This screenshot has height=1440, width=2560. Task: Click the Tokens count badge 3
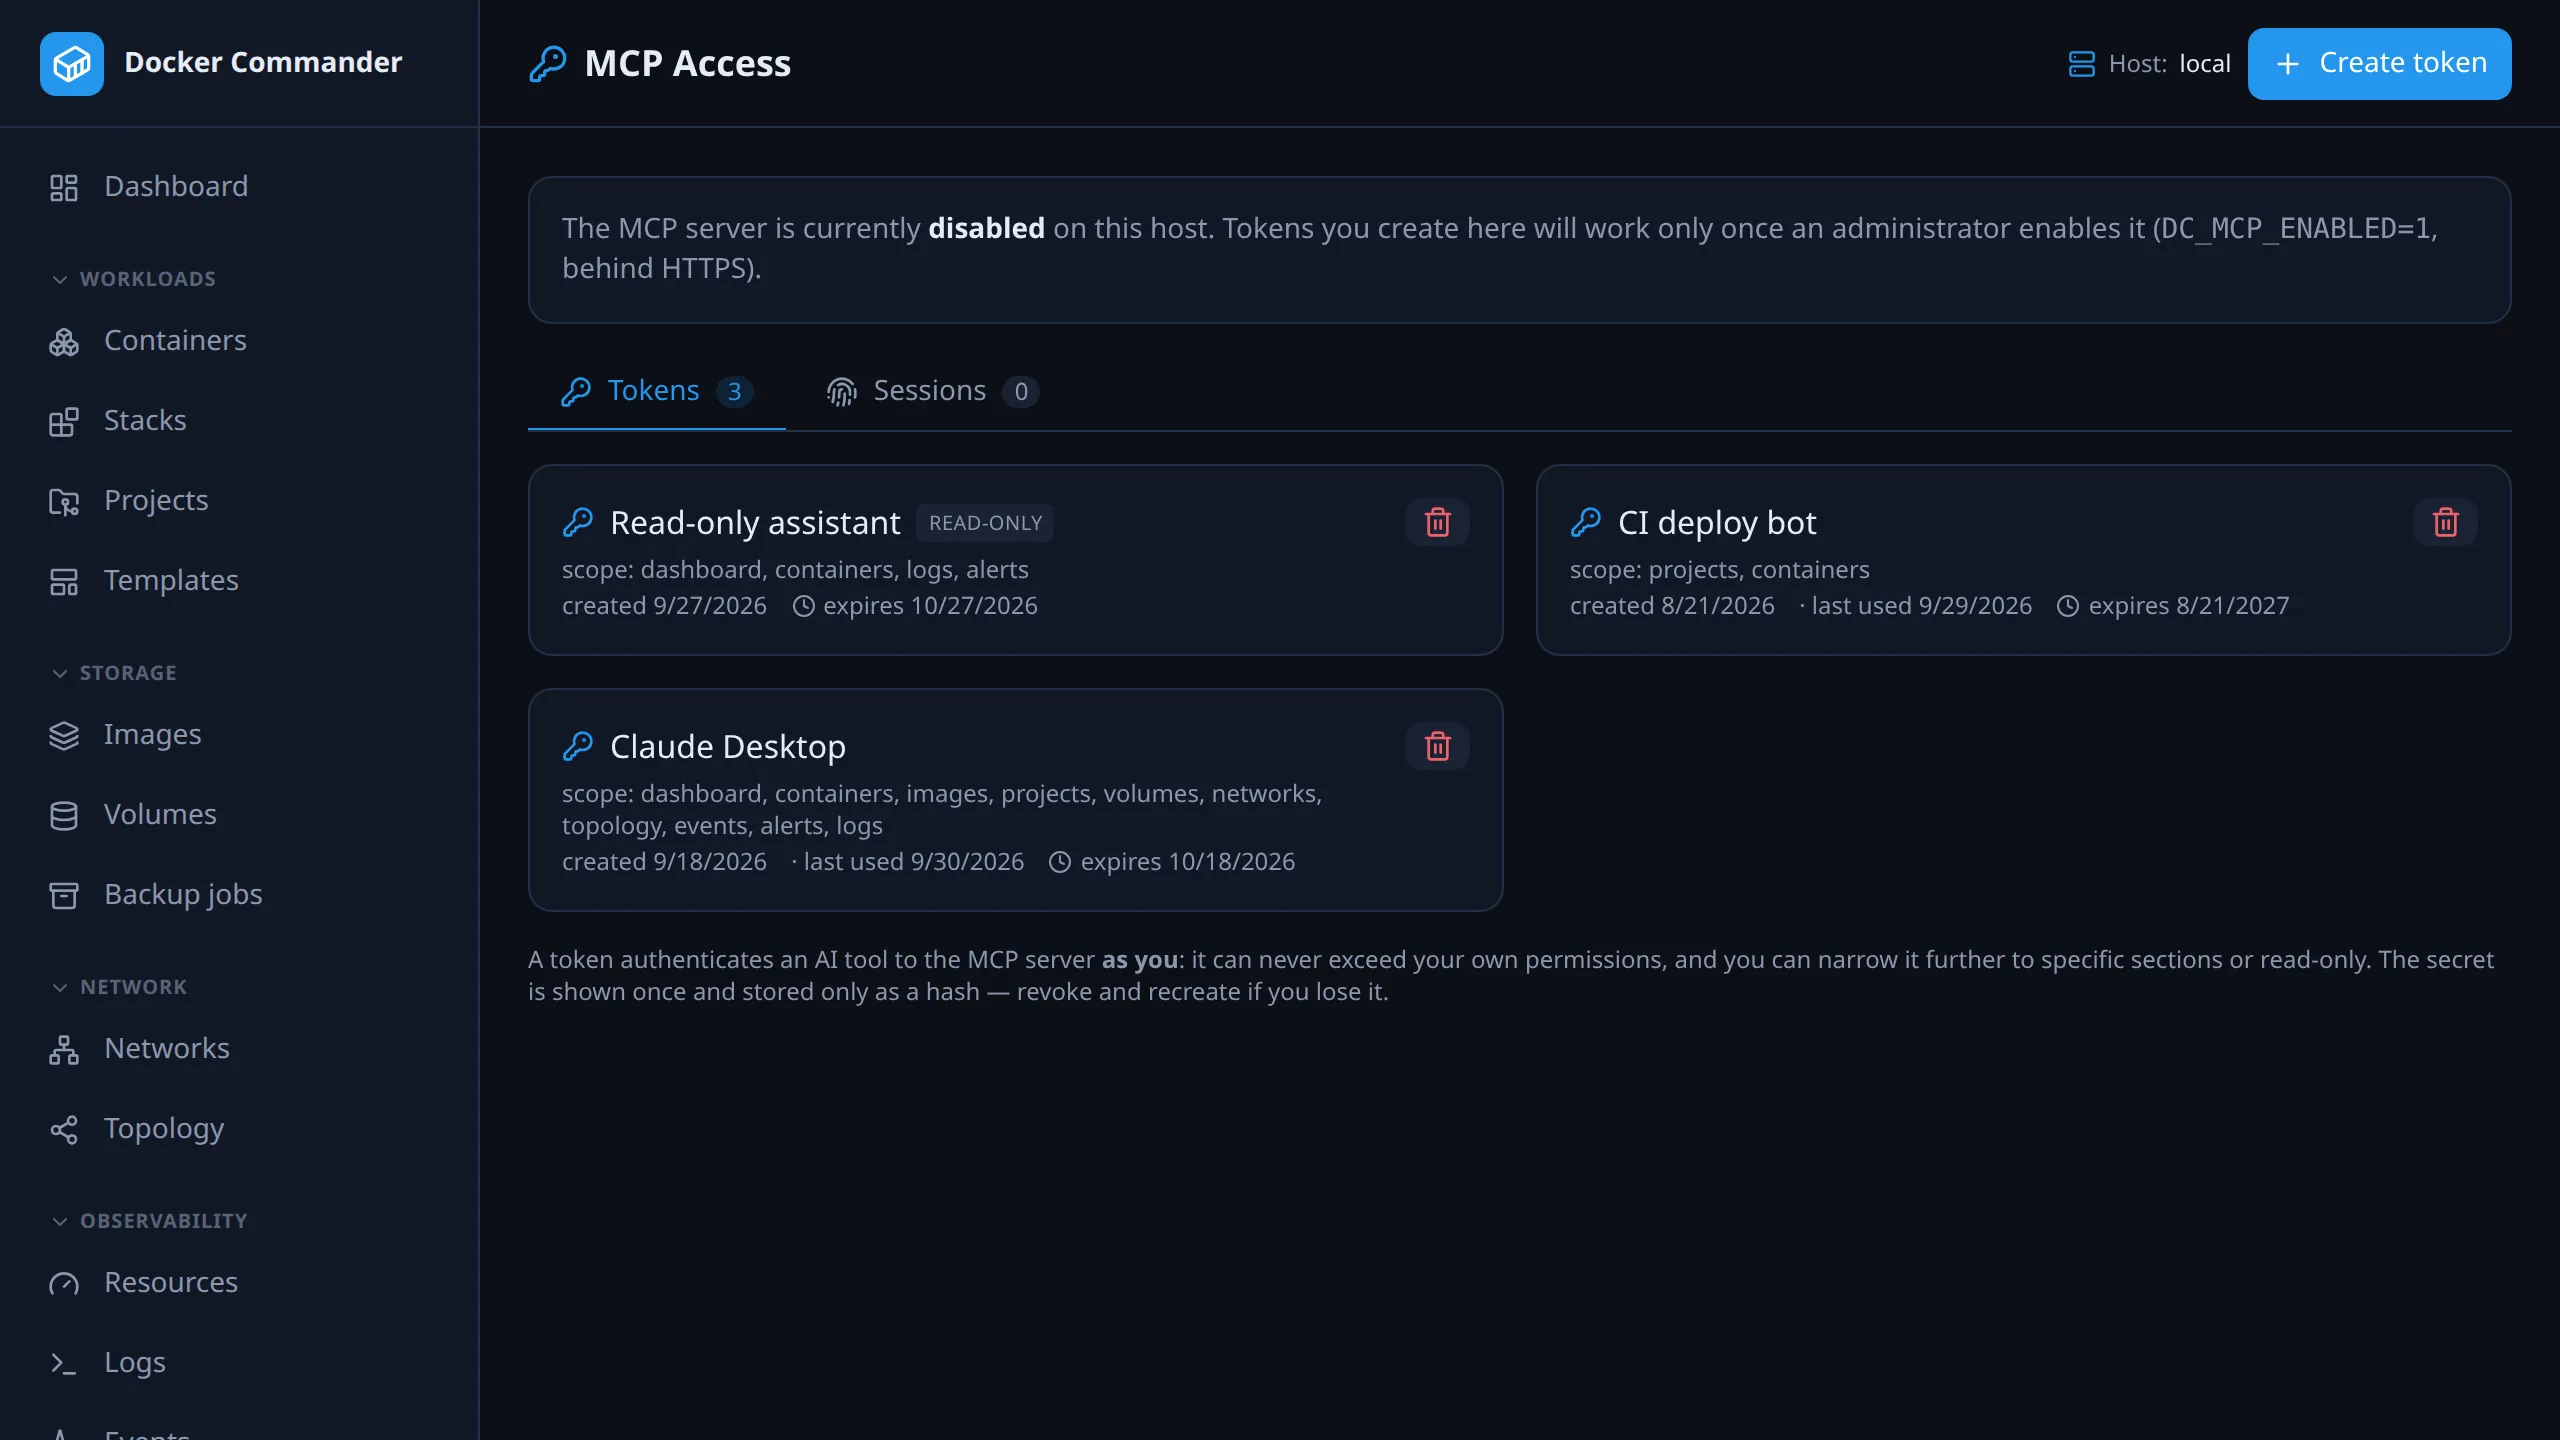(x=734, y=391)
